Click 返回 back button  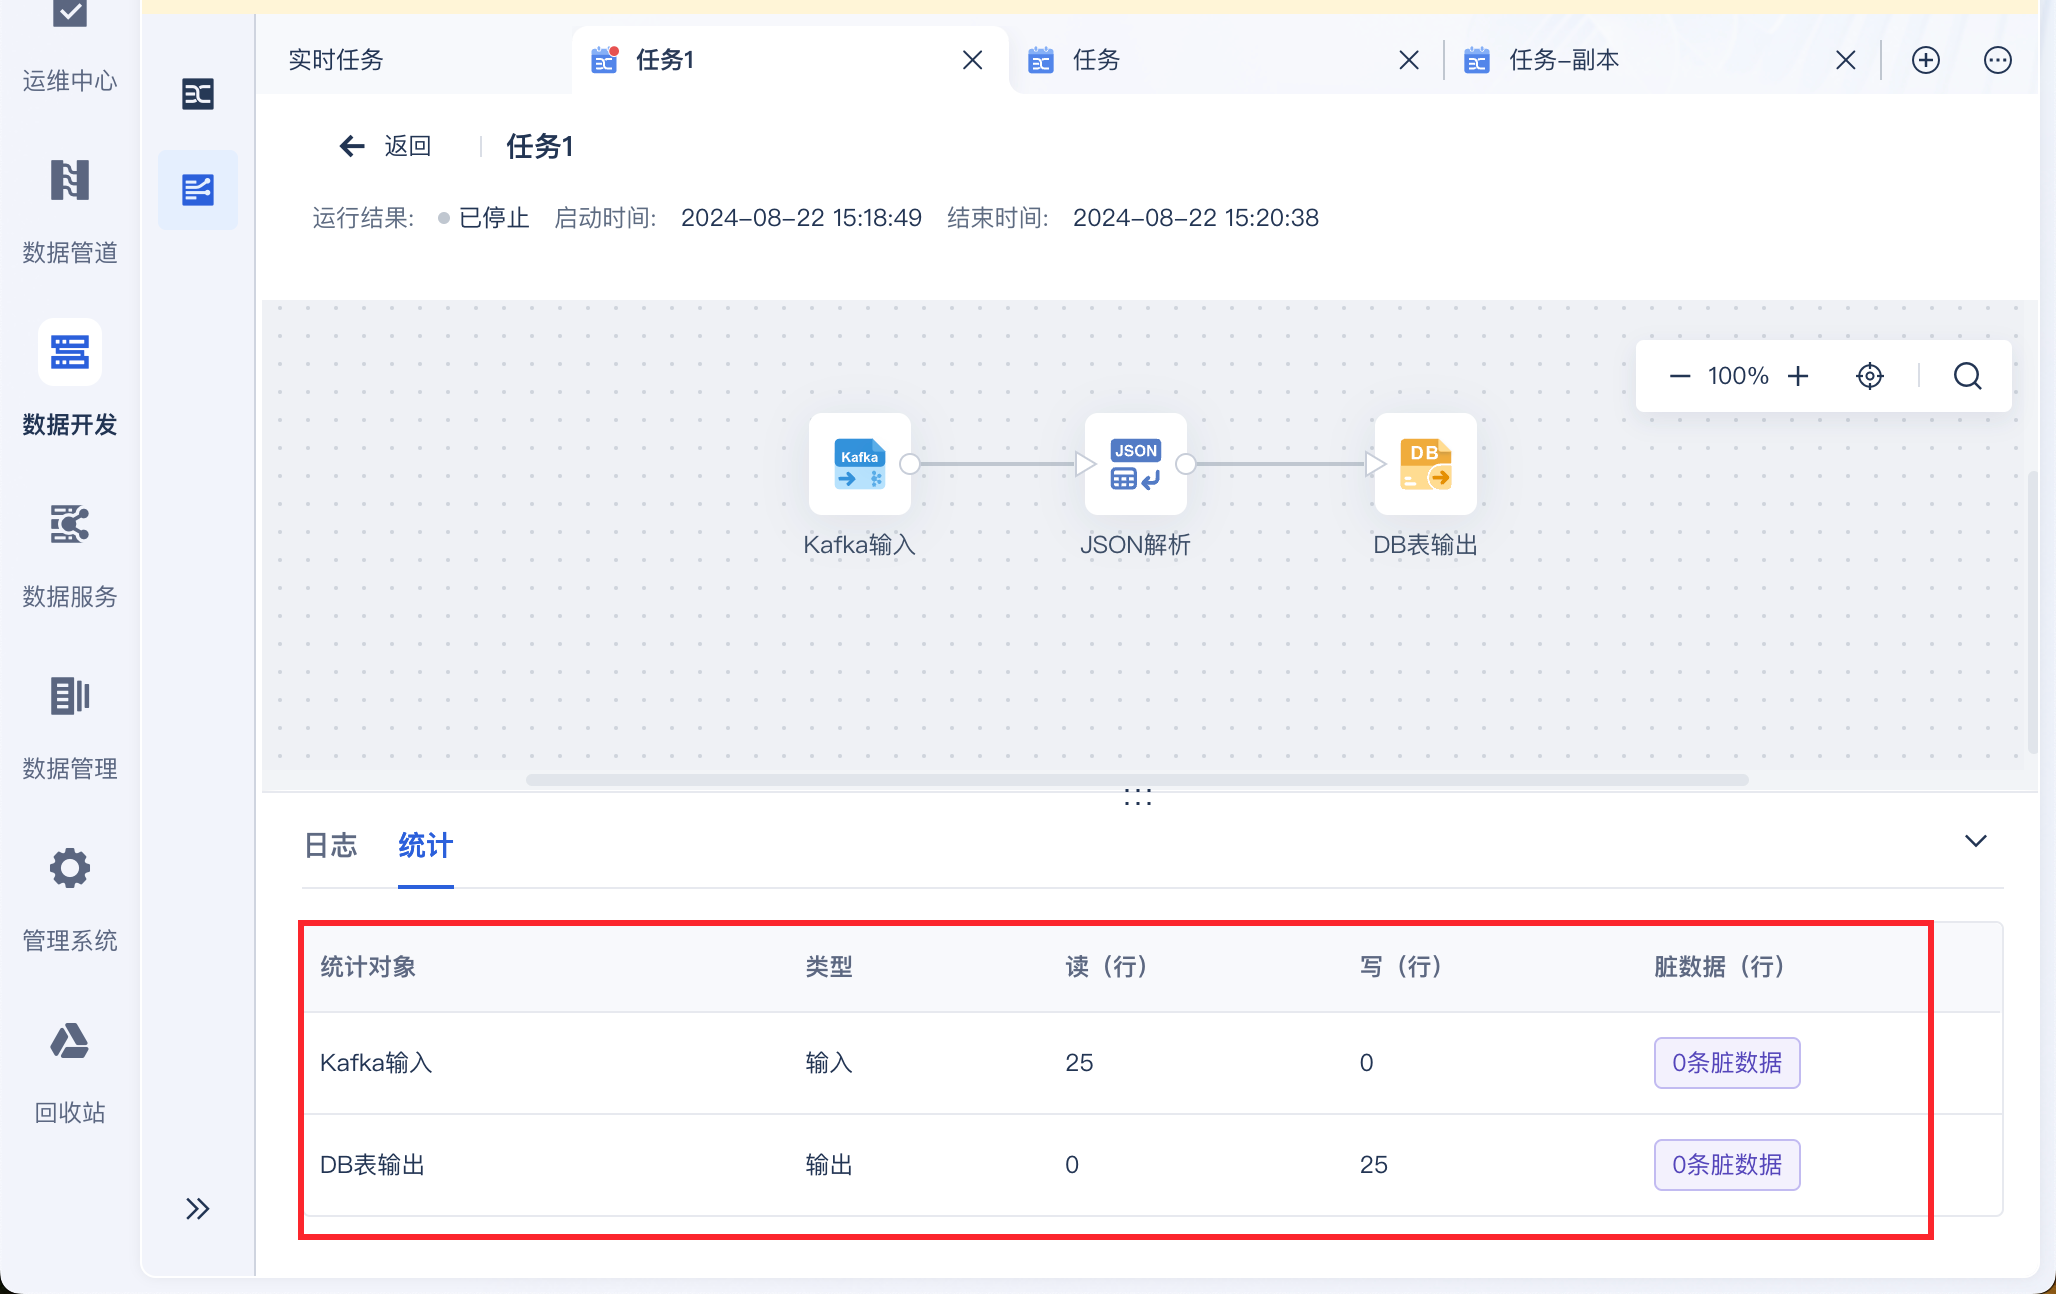click(386, 147)
